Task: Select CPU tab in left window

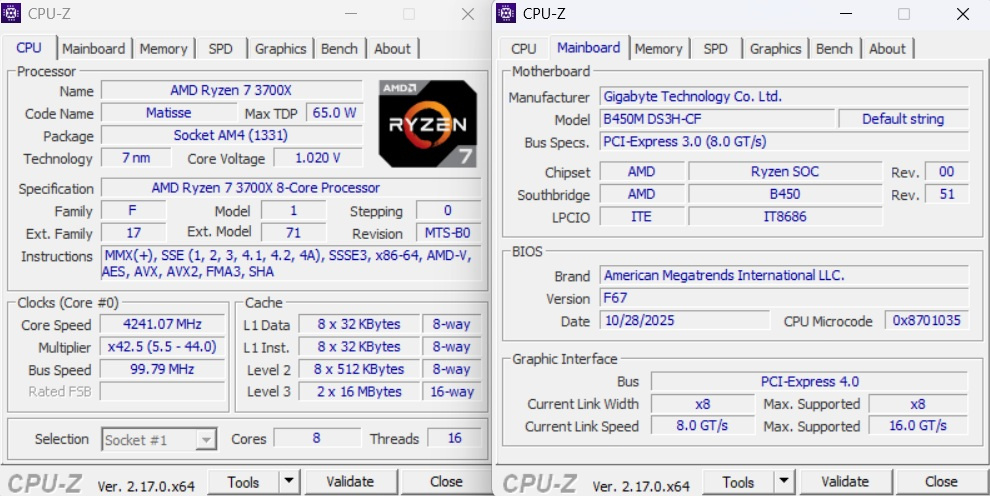Action: pyautogui.click(x=29, y=48)
